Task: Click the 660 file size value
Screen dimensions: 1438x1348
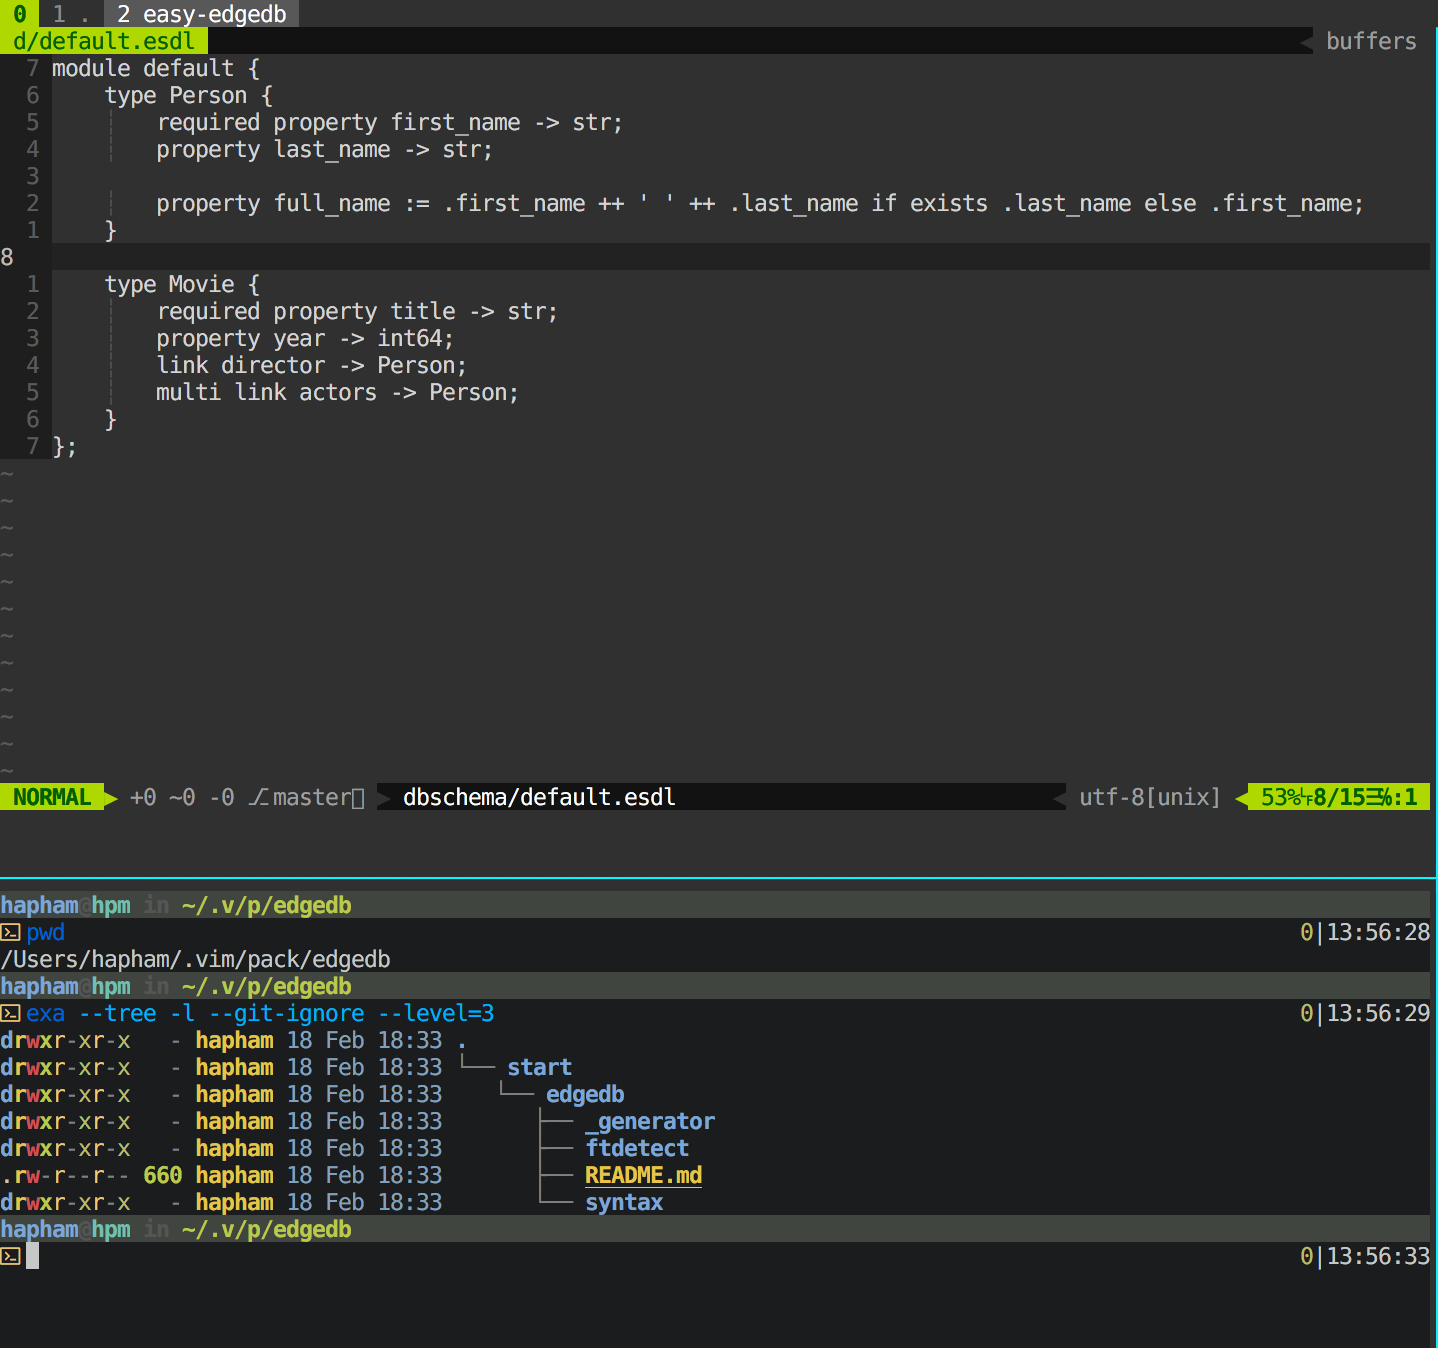Action: coord(163,1175)
